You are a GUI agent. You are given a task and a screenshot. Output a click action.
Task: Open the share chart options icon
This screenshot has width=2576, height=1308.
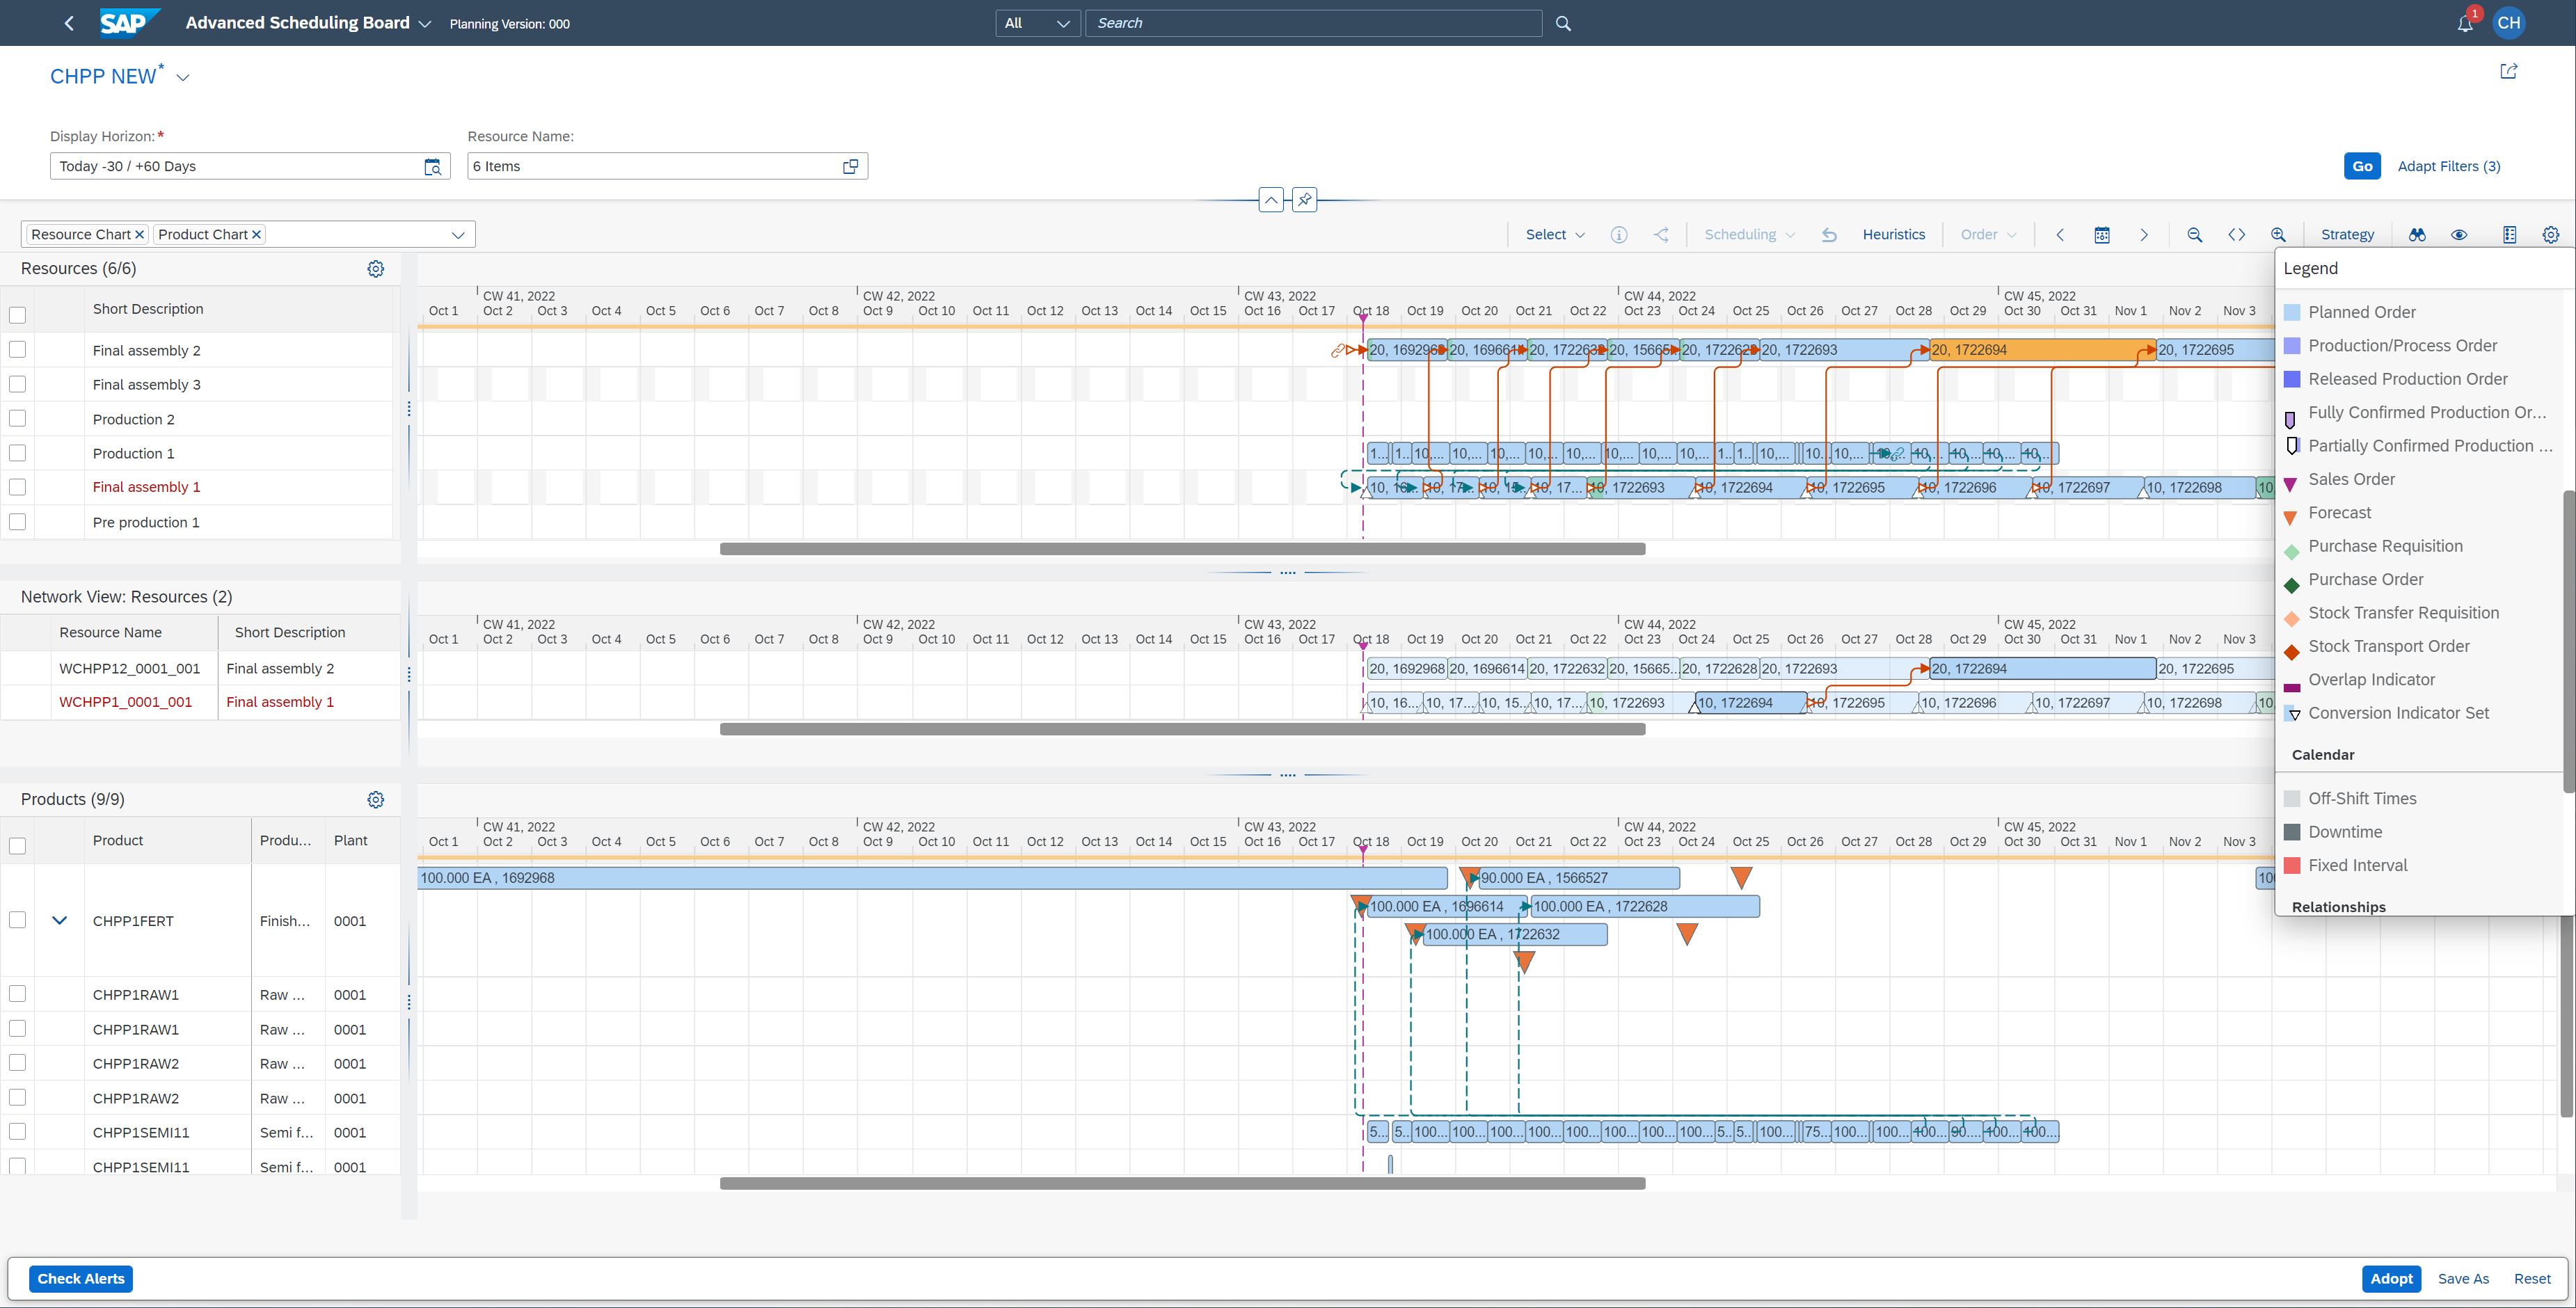tap(1661, 234)
